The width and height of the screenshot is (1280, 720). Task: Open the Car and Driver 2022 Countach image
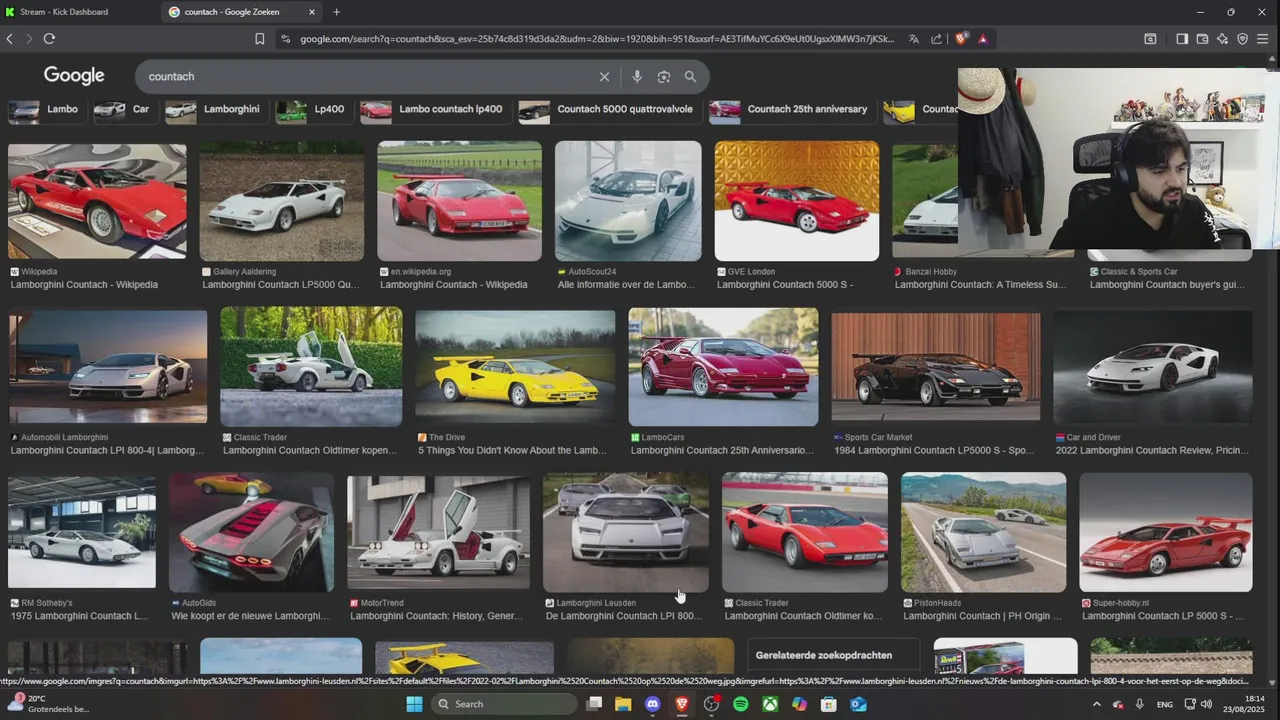pyautogui.click(x=1153, y=367)
